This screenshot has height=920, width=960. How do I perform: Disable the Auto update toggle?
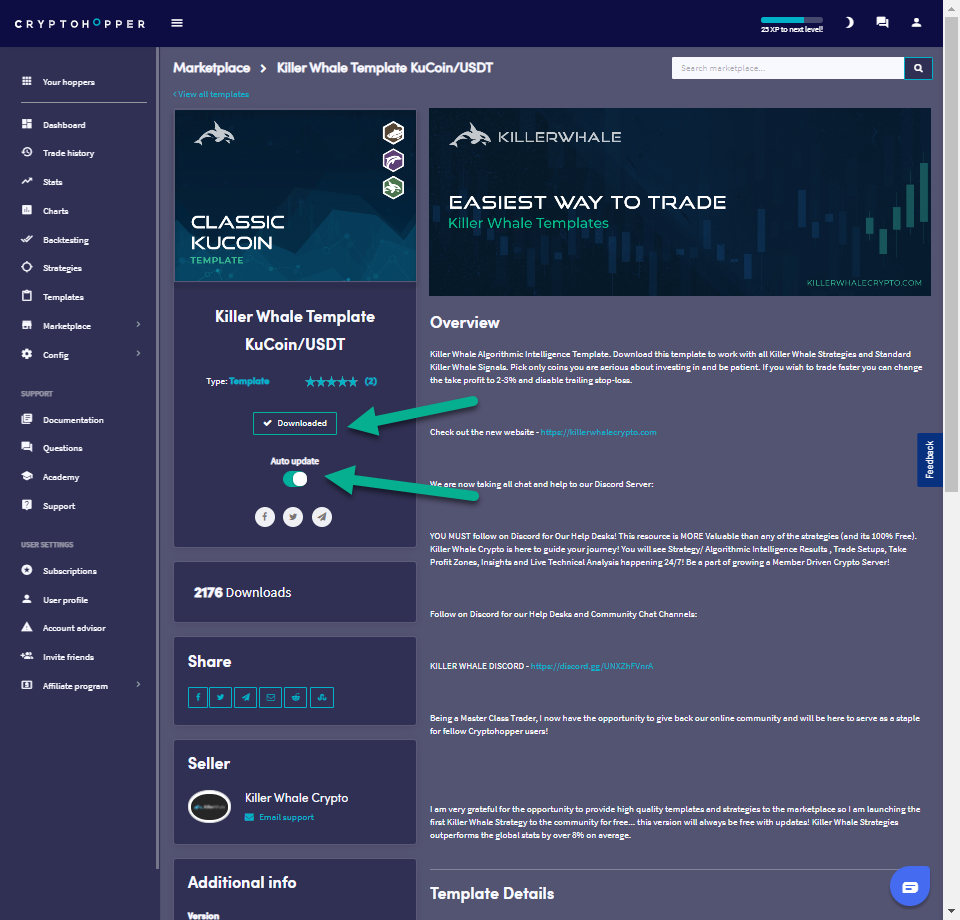click(x=295, y=479)
